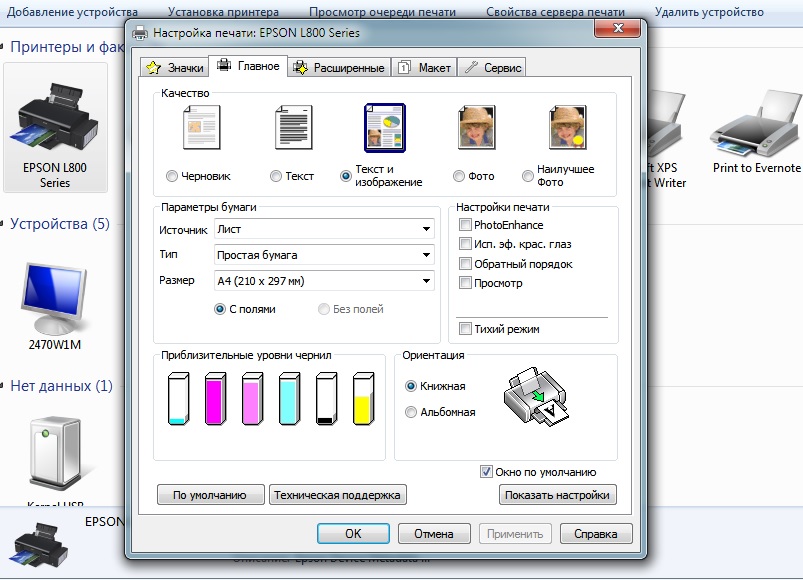803x580 pixels.
Task: Click Добавление устройства in the toolbar
Action: (x=72, y=12)
